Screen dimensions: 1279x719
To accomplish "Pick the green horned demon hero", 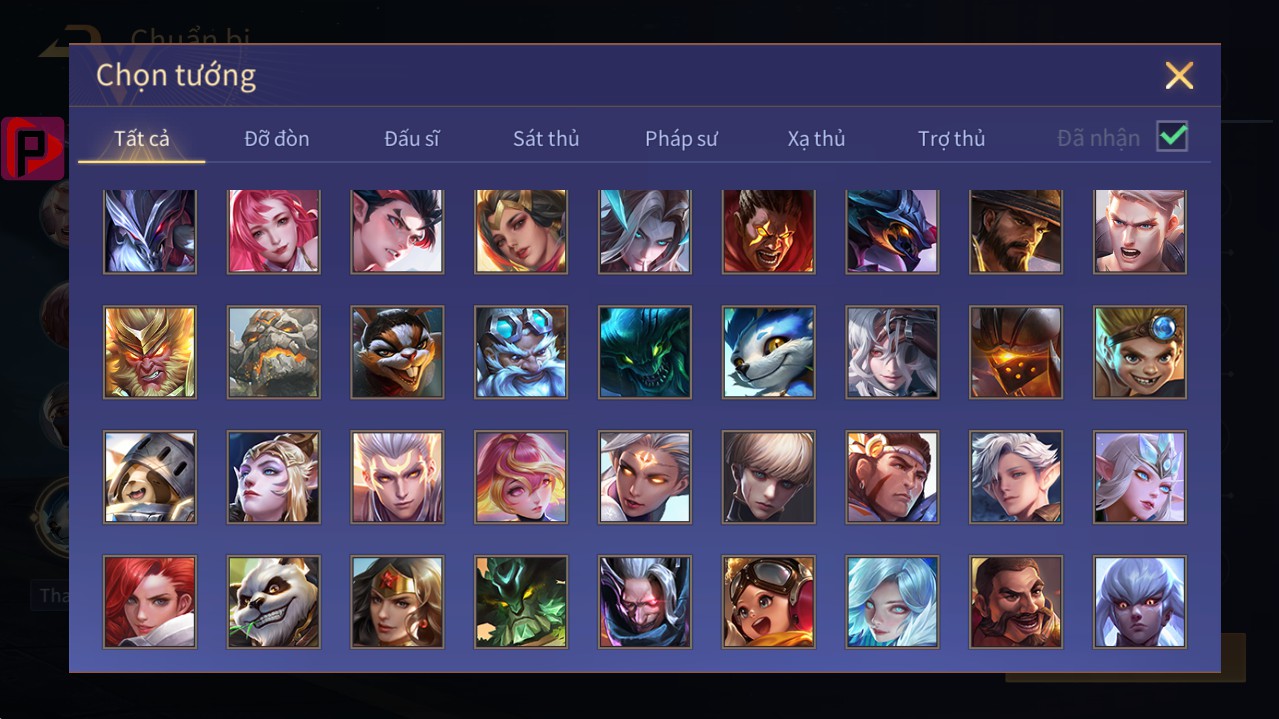I will 521,602.
